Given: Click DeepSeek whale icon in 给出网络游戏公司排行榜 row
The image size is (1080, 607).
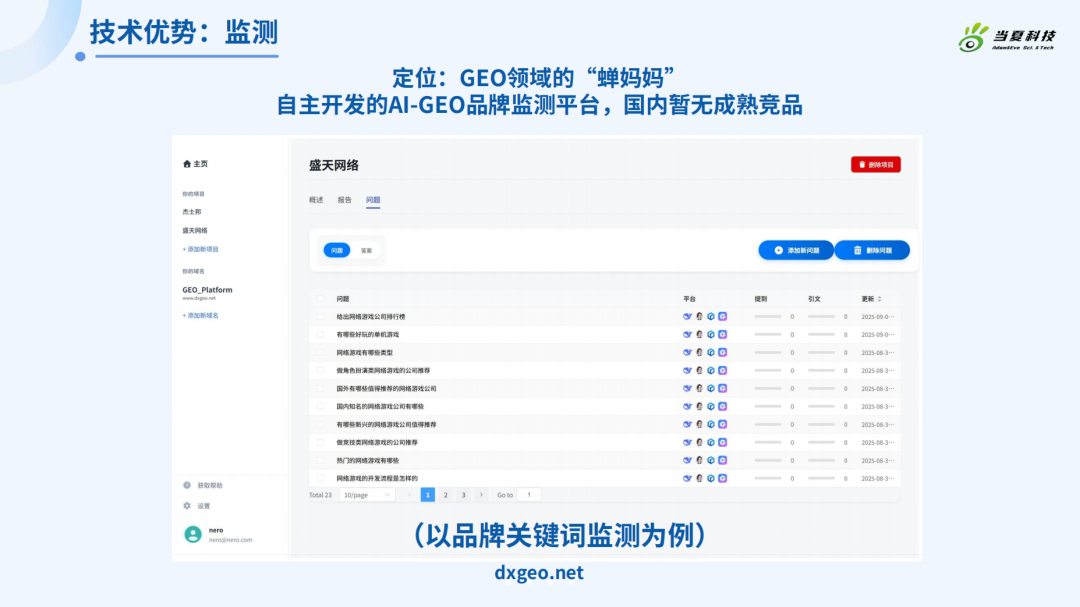Looking at the screenshot, I should [687, 317].
